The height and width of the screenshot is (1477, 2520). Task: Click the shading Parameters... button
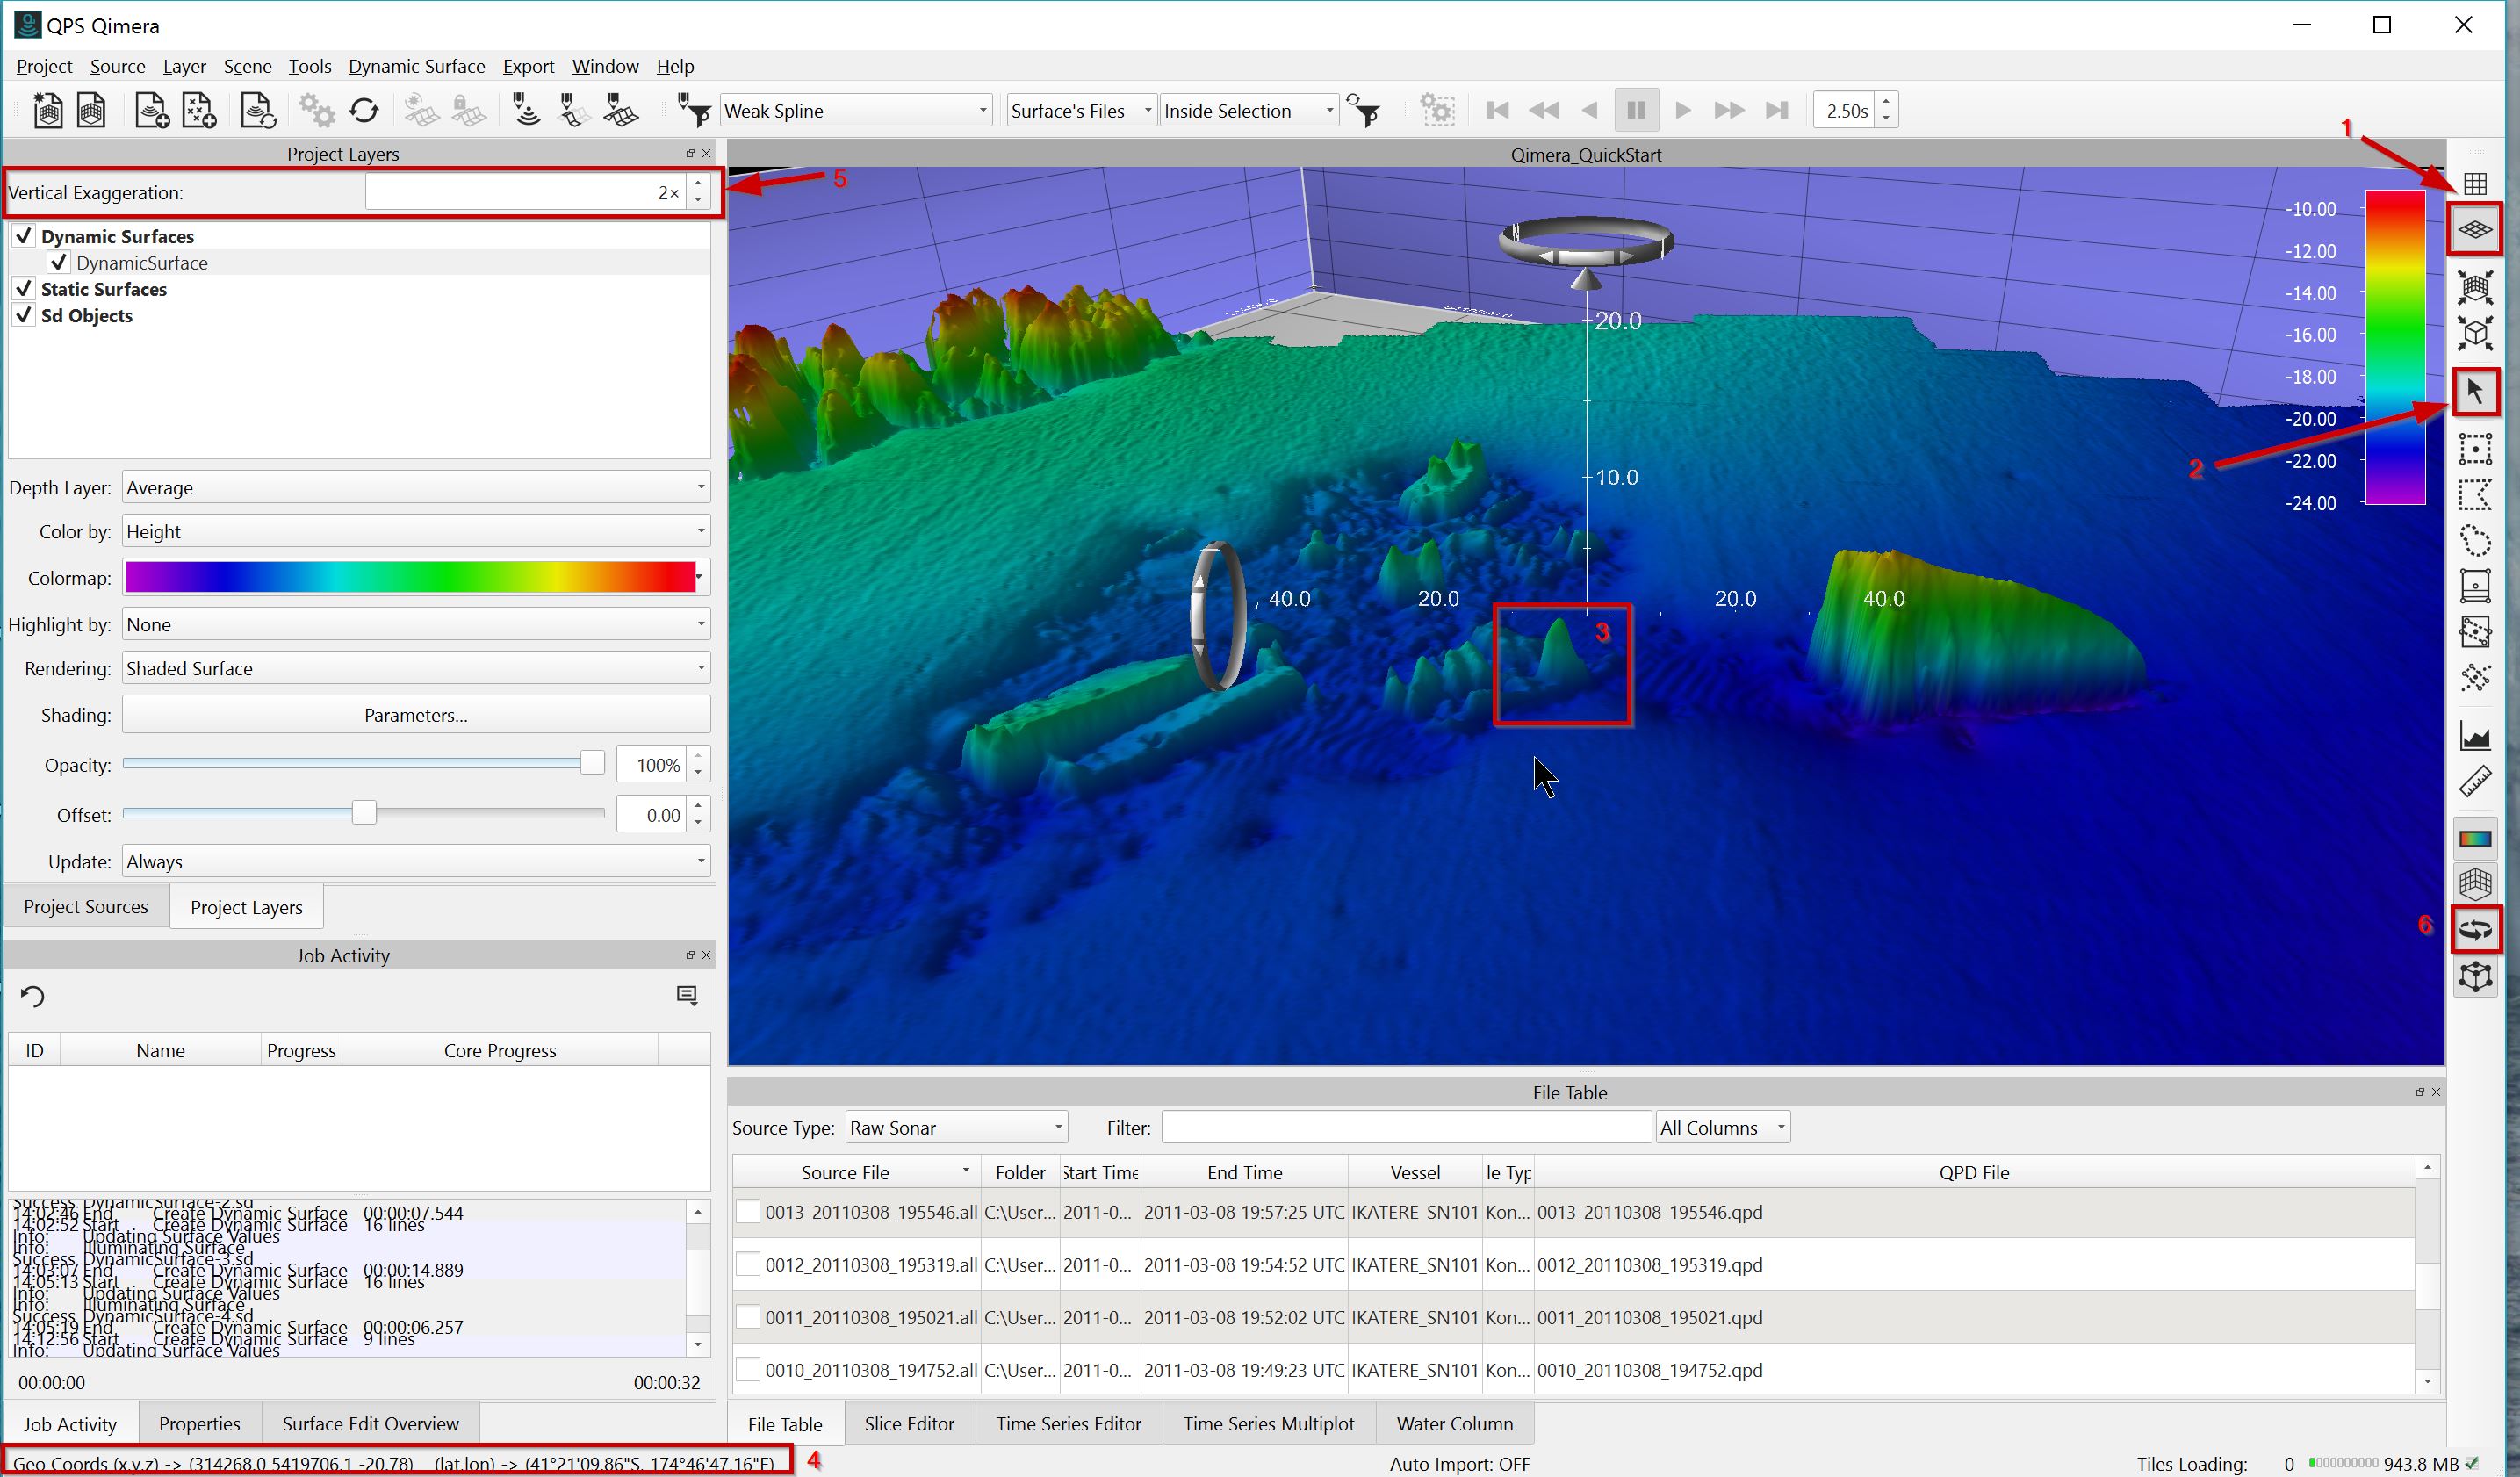pyautogui.click(x=415, y=715)
